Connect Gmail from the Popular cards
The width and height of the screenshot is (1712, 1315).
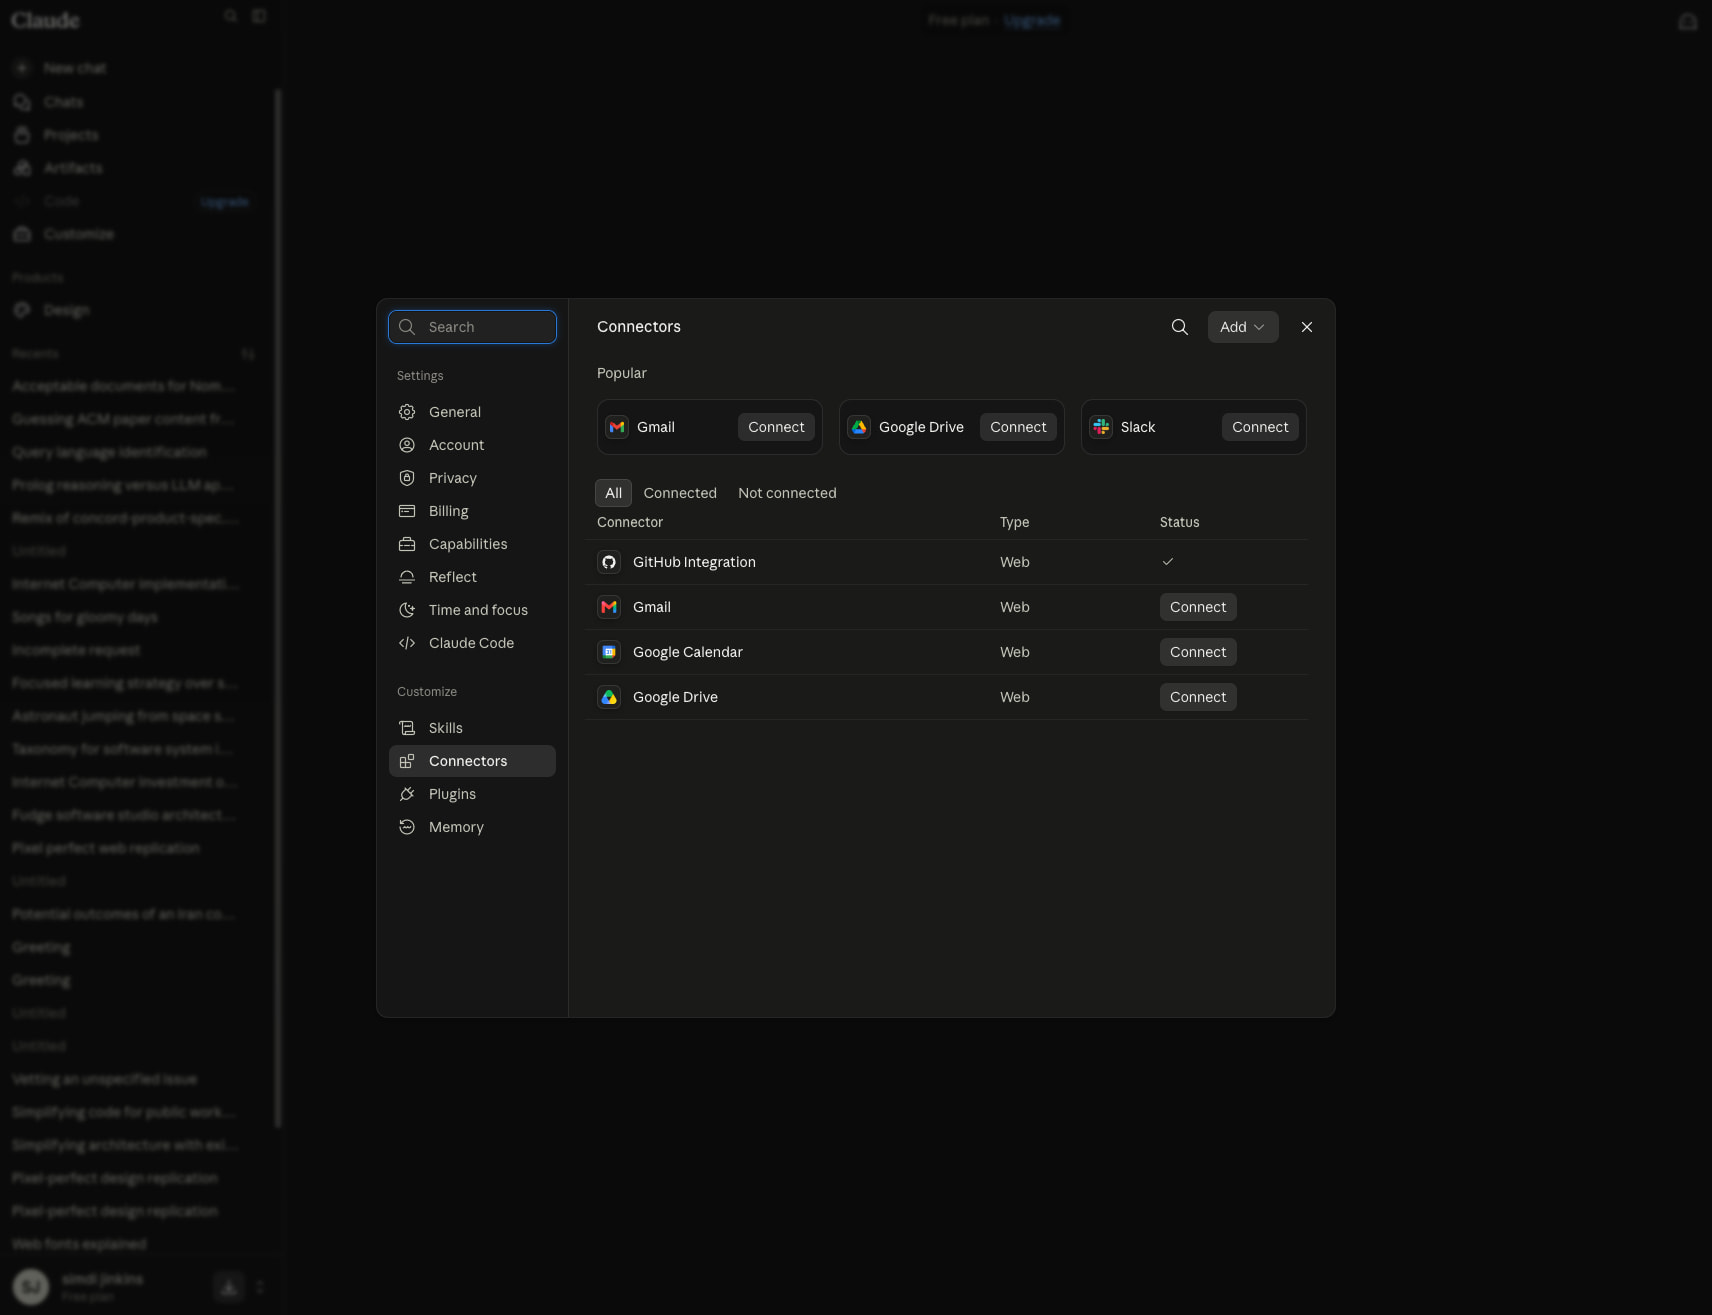click(x=776, y=427)
